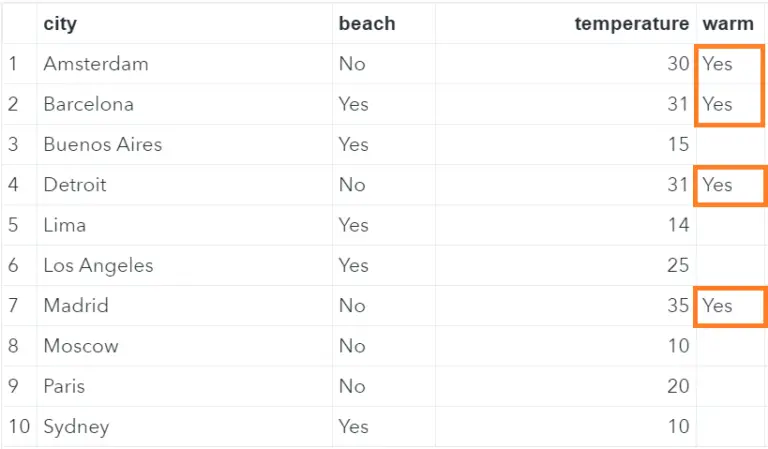Image resolution: width=768 pixels, height=449 pixels.
Task: Click temperature value 35
Action: click(x=678, y=306)
